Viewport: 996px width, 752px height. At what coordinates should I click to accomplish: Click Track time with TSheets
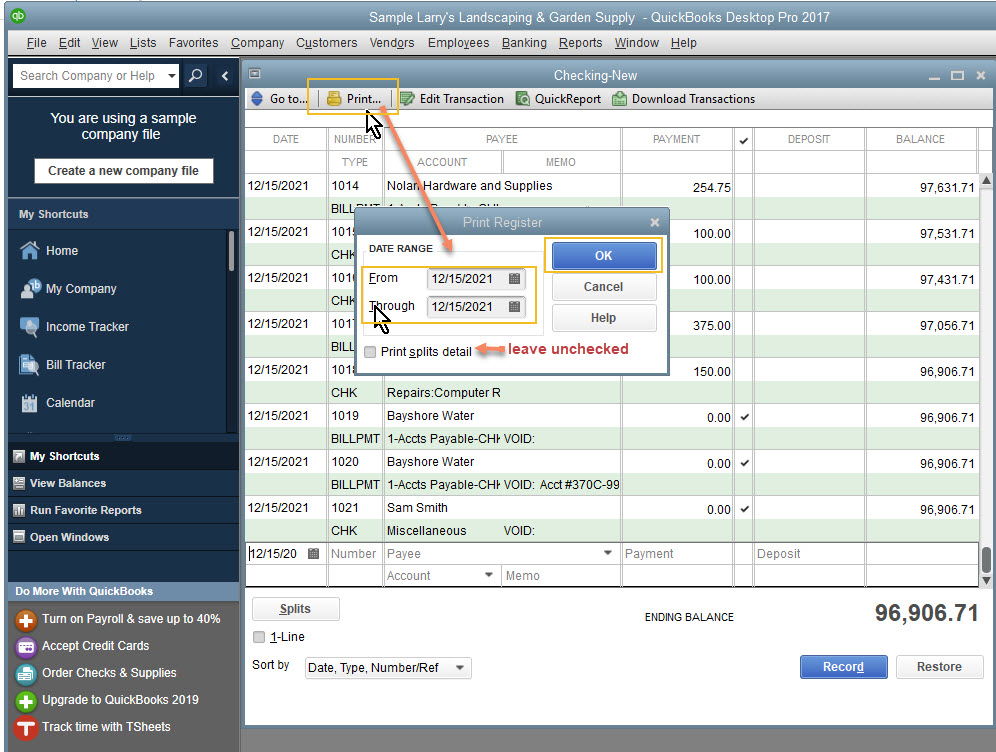[106, 727]
